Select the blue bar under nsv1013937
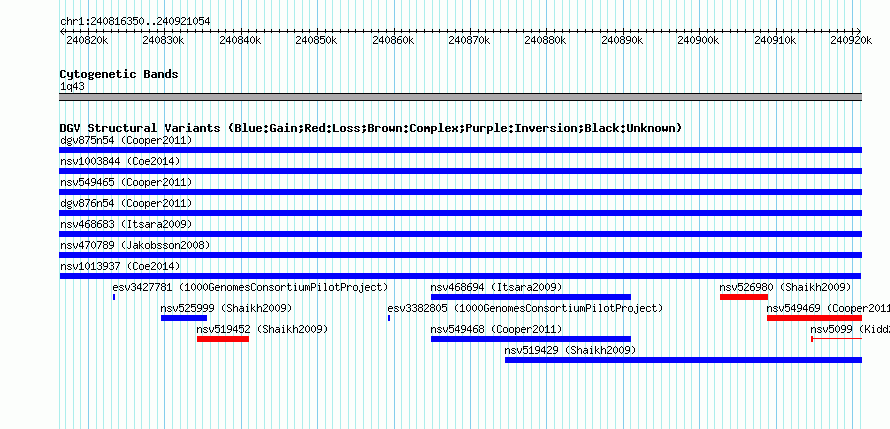The height and width of the screenshot is (429, 890). 460,276
